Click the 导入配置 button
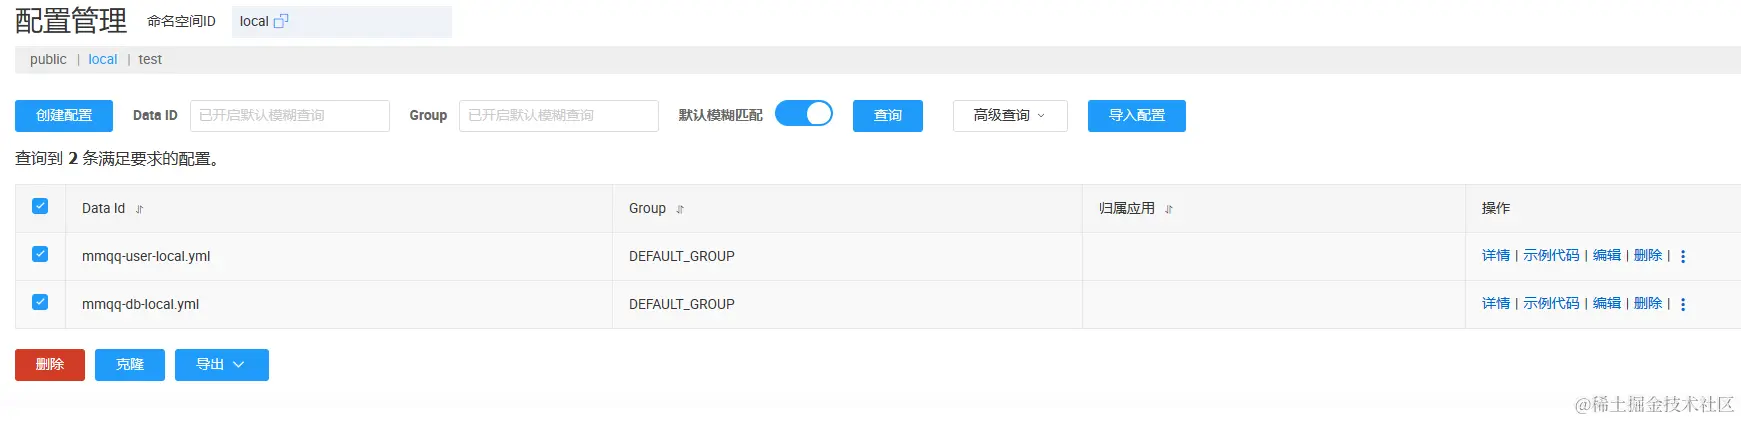Screen dimensions: 1741x421 (1137, 116)
